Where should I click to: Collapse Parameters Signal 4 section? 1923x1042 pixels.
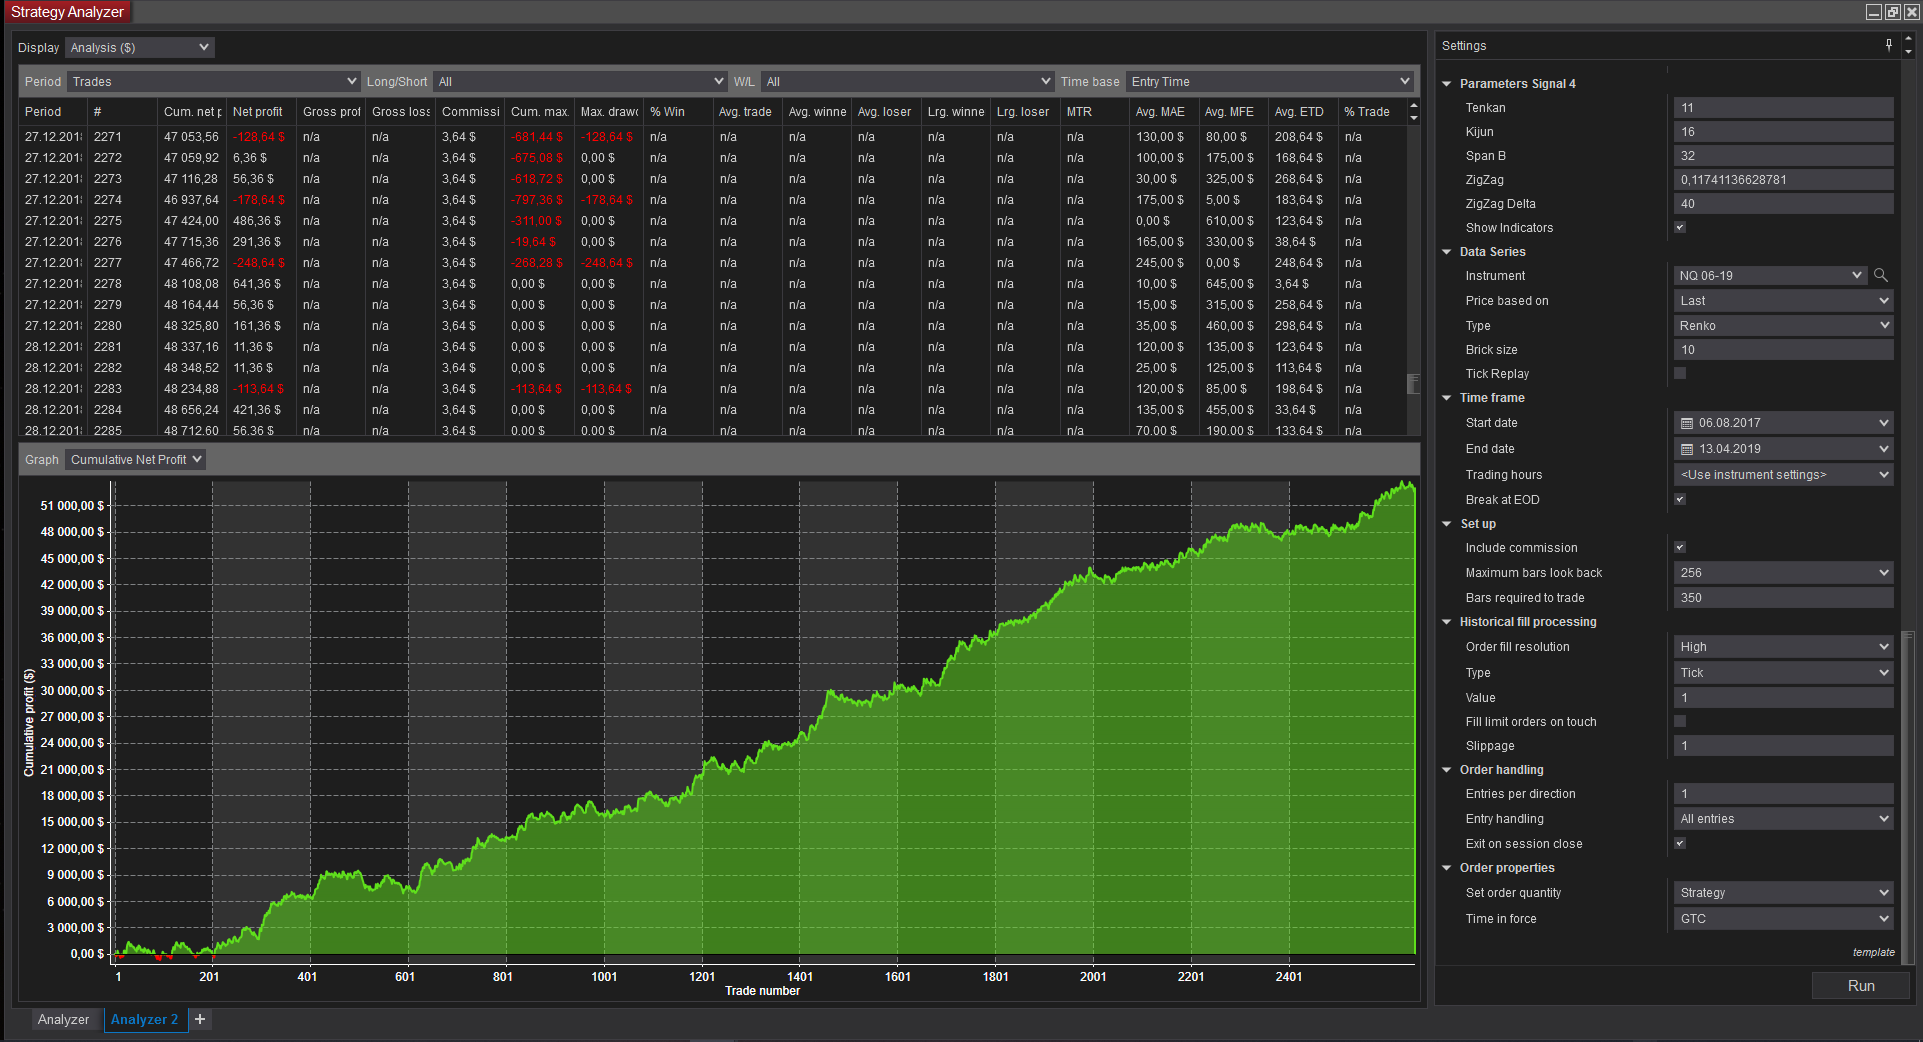click(x=1446, y=84)
